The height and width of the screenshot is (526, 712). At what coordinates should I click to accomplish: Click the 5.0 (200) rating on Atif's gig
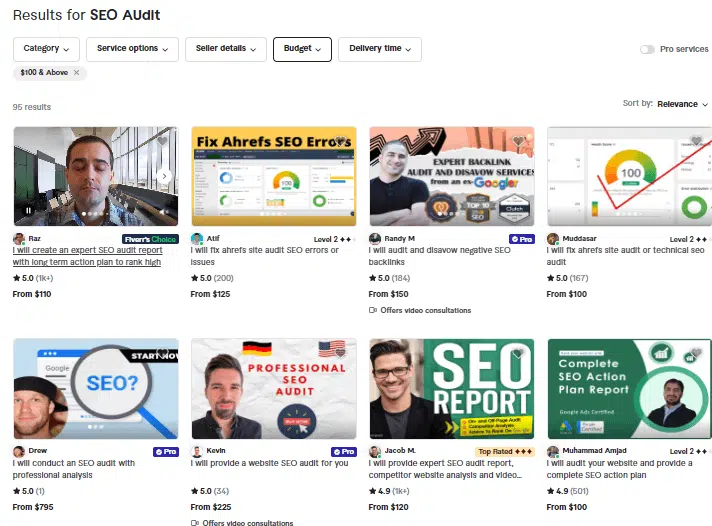tap(212, 278)
